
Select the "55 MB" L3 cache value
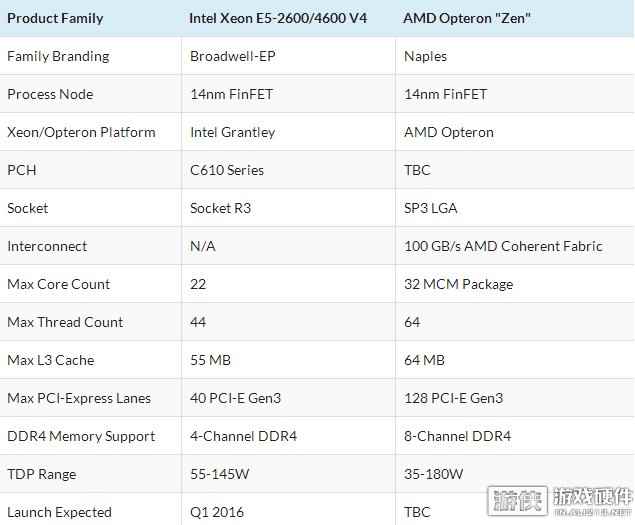(210, 360)
